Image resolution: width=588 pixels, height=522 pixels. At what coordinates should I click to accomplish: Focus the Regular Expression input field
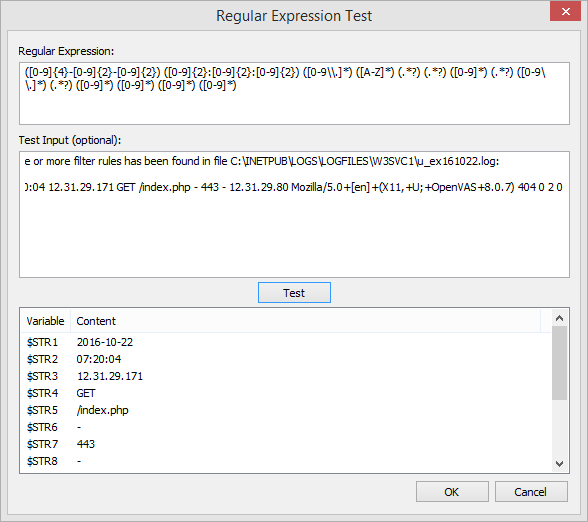(294, 93)
